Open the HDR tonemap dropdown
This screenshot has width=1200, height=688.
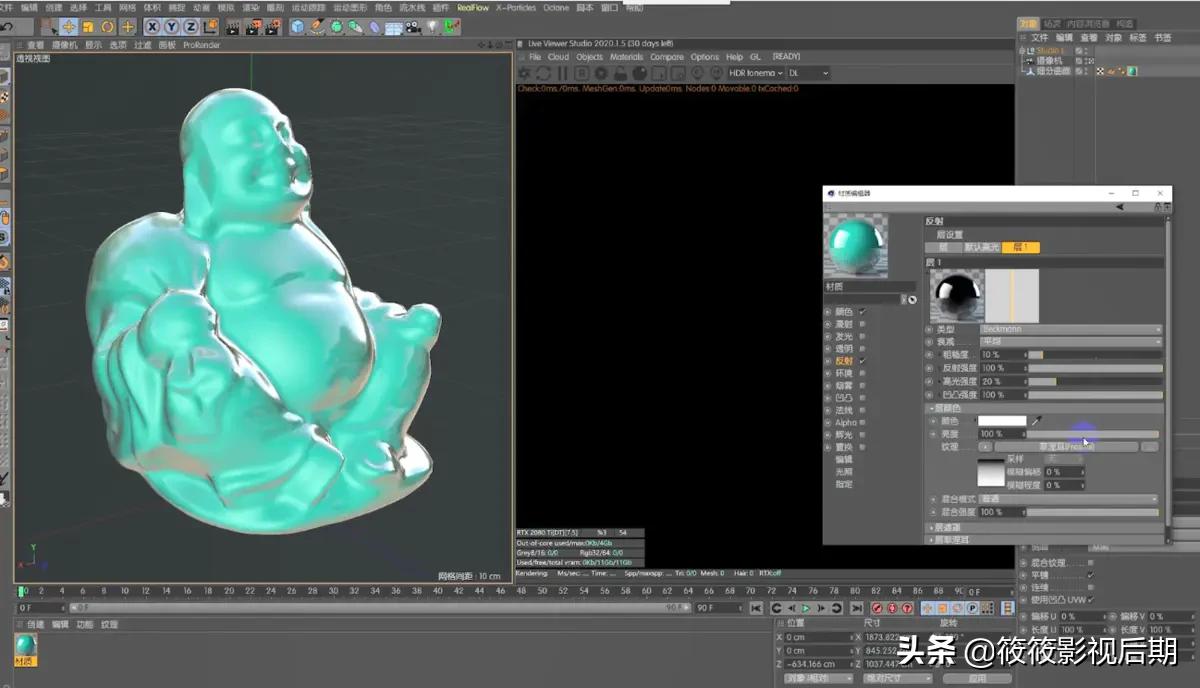755,73
